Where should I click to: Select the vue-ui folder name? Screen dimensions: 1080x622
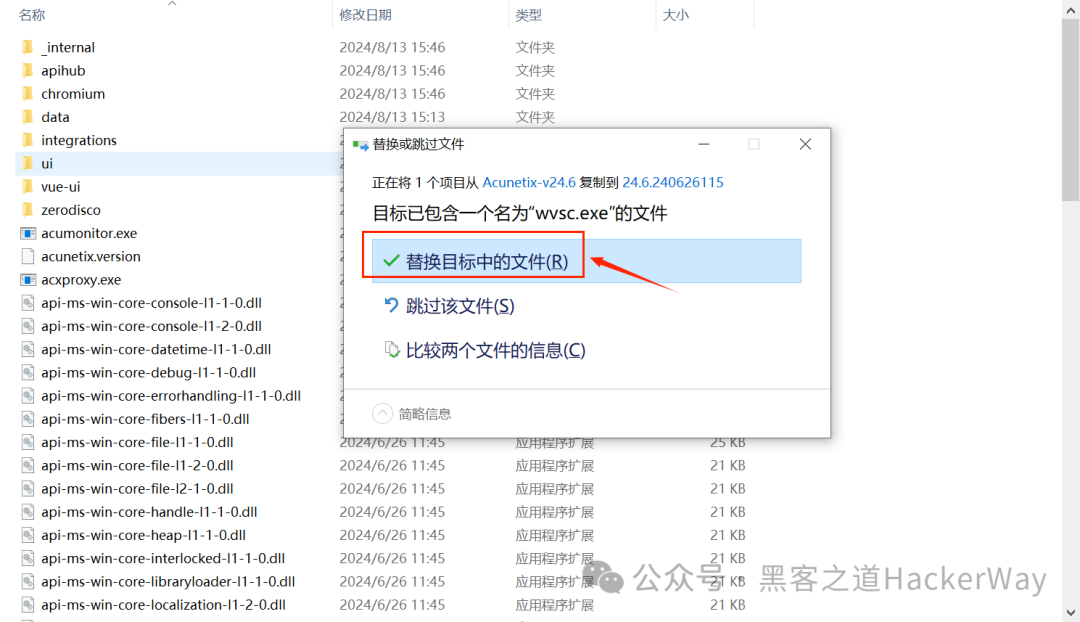pyautogui.click(x=61, y=187)
